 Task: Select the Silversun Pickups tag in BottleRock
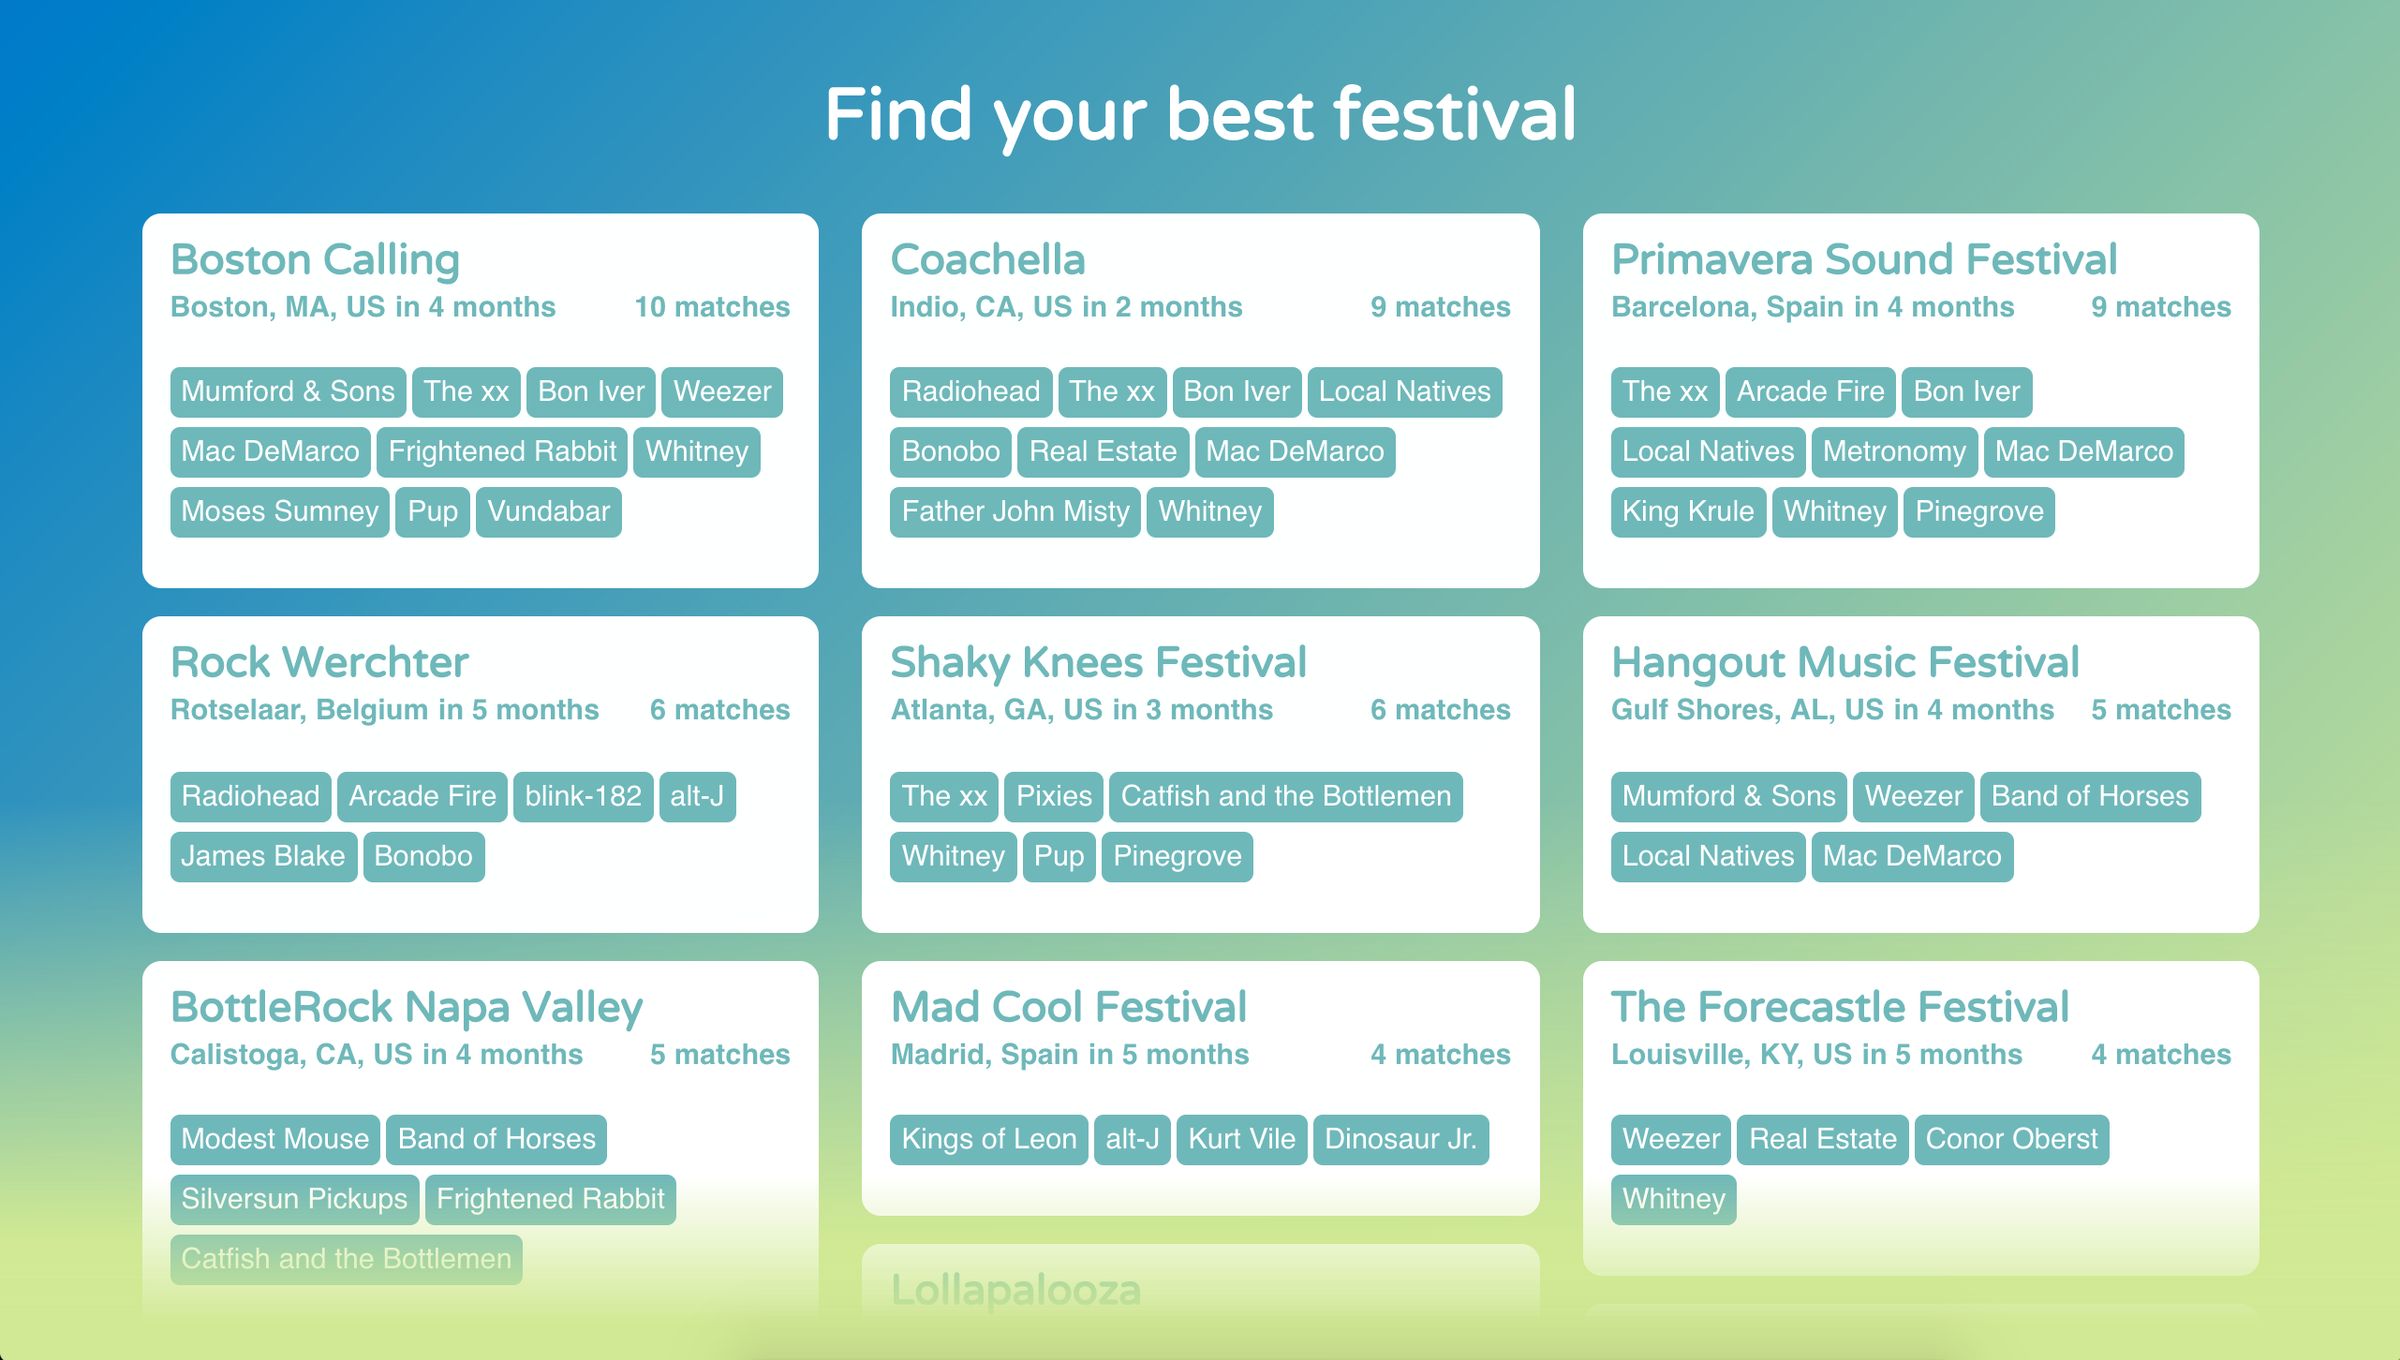pyautogui.click(x=294, y=1199)
